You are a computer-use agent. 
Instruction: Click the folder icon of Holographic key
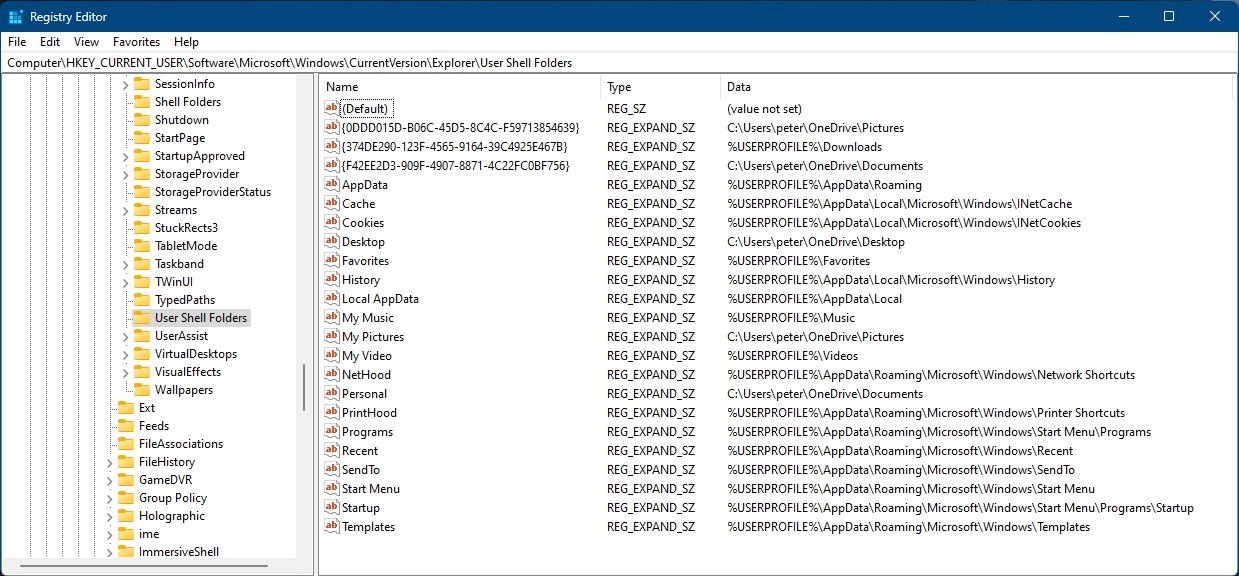125,516
